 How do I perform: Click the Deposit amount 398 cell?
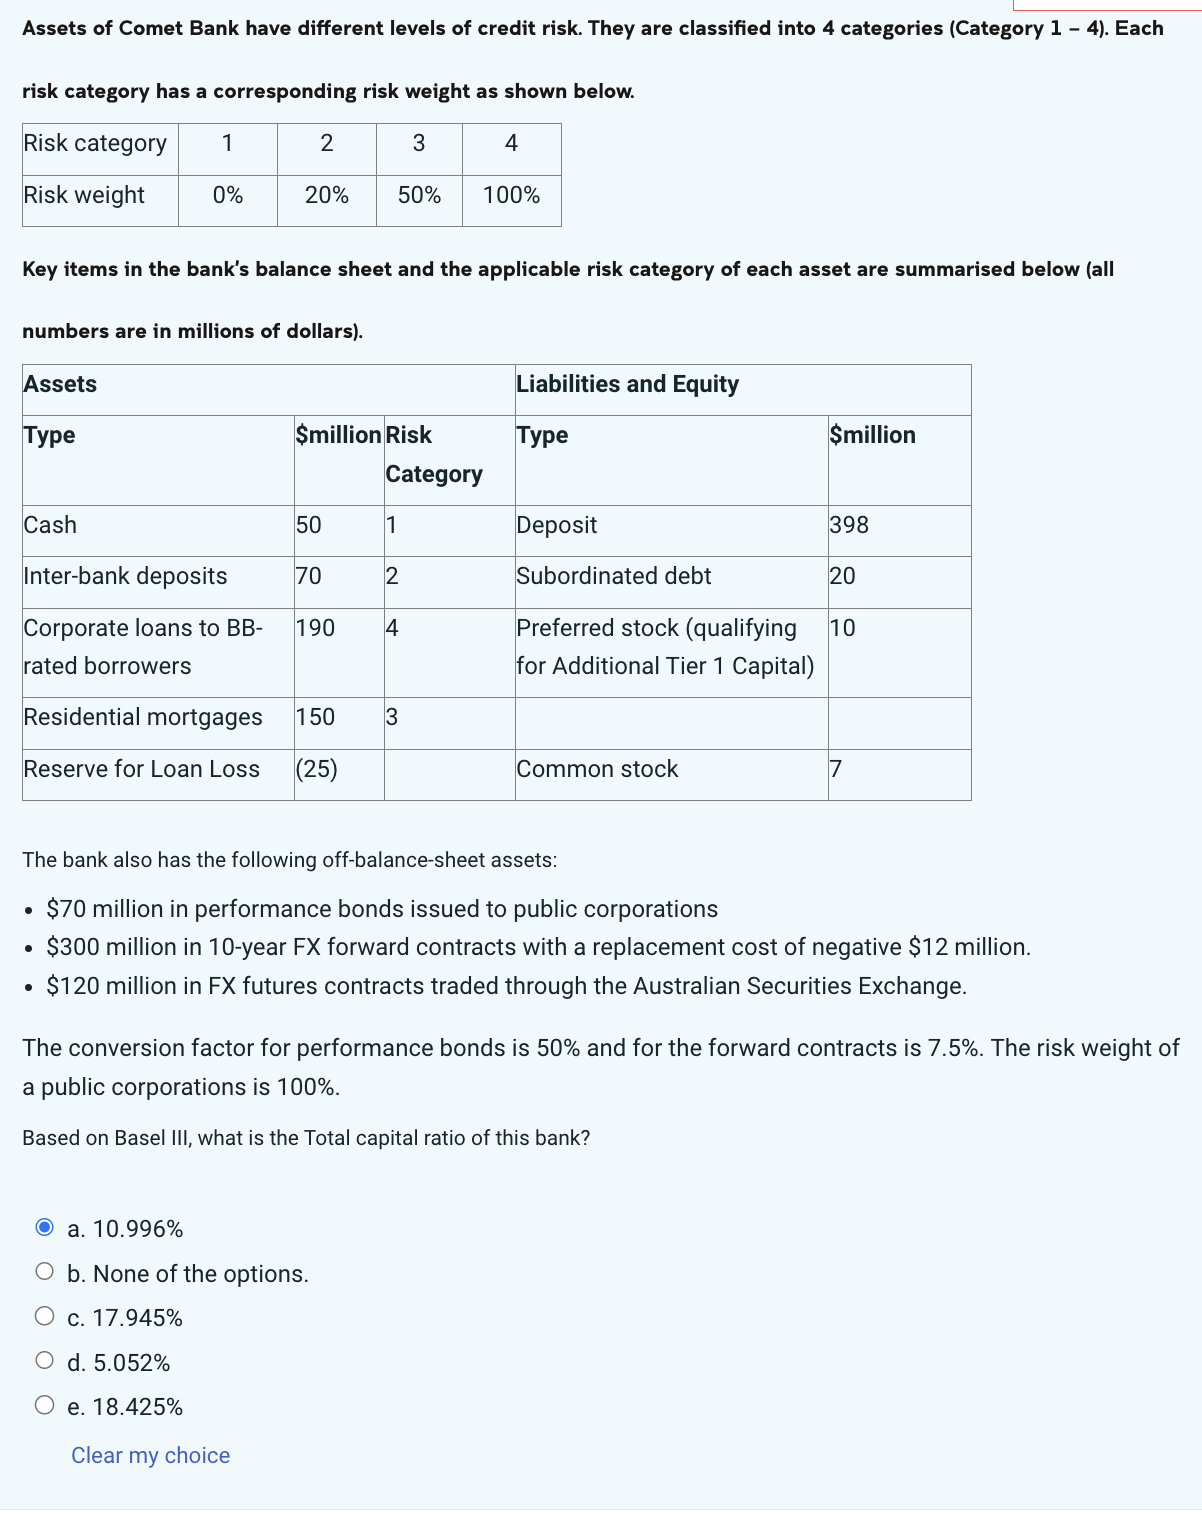[899, 531]
